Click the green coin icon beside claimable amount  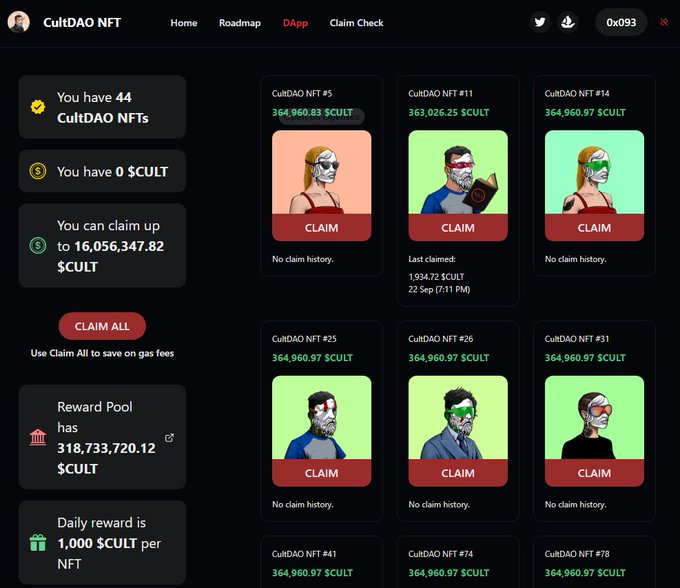[x=38, y=245]
